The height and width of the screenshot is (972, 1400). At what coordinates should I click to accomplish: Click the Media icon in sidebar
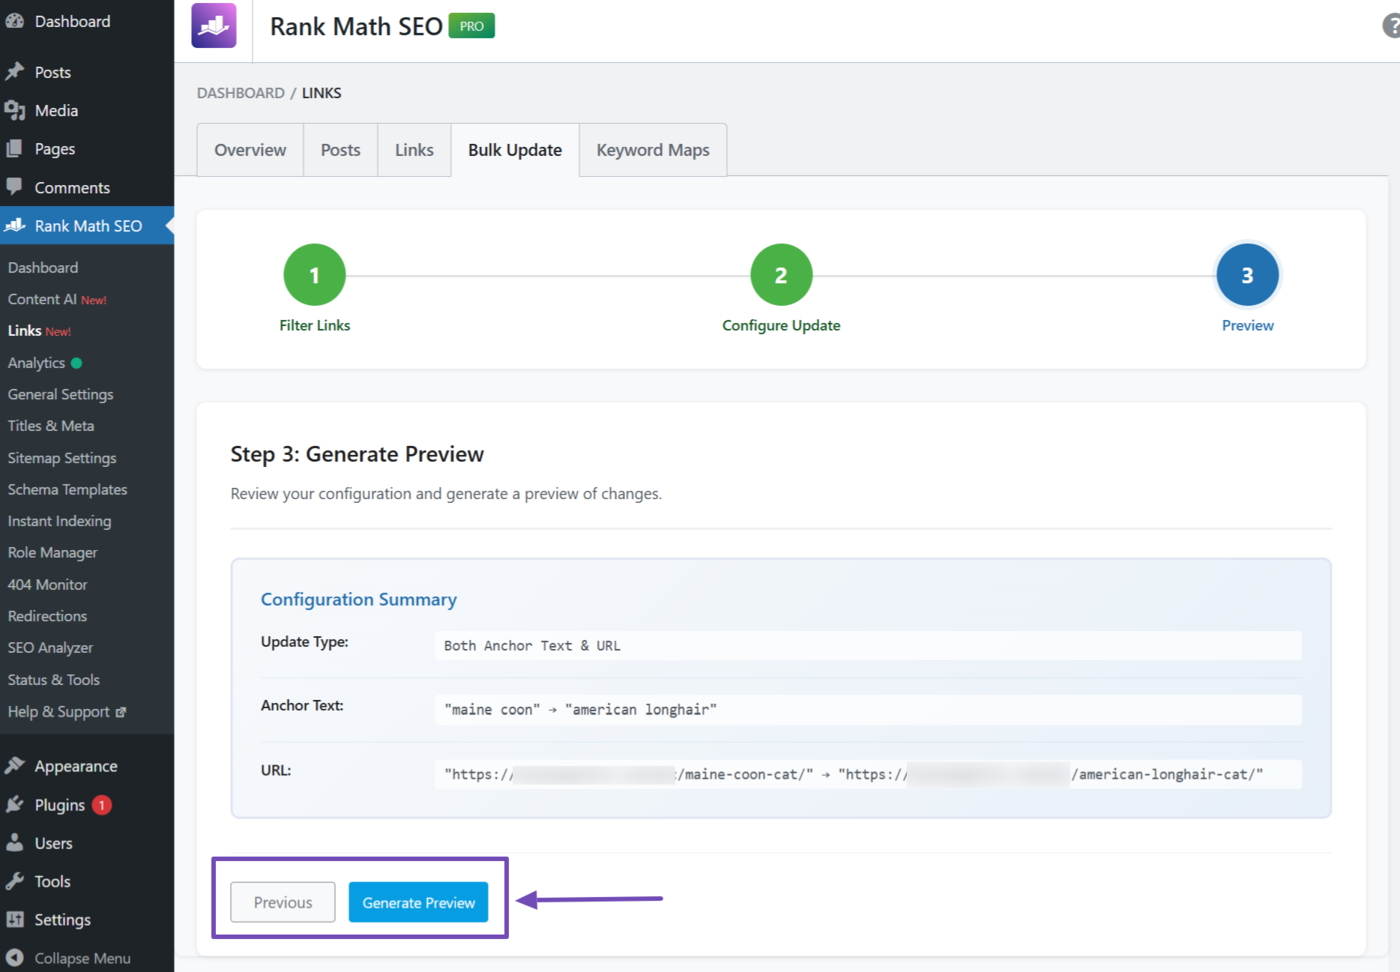(x=15, y=110)
